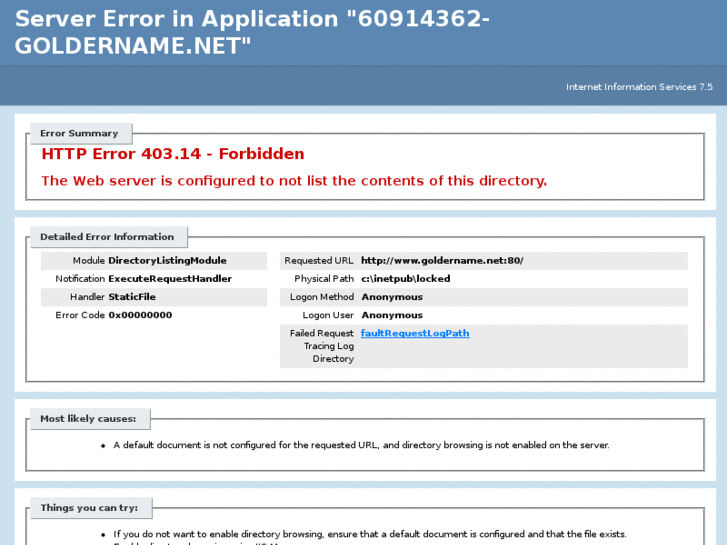Click the 'Notification' field label
The height and width of the screenshot is (545, 727).
(x=80, y=279)
